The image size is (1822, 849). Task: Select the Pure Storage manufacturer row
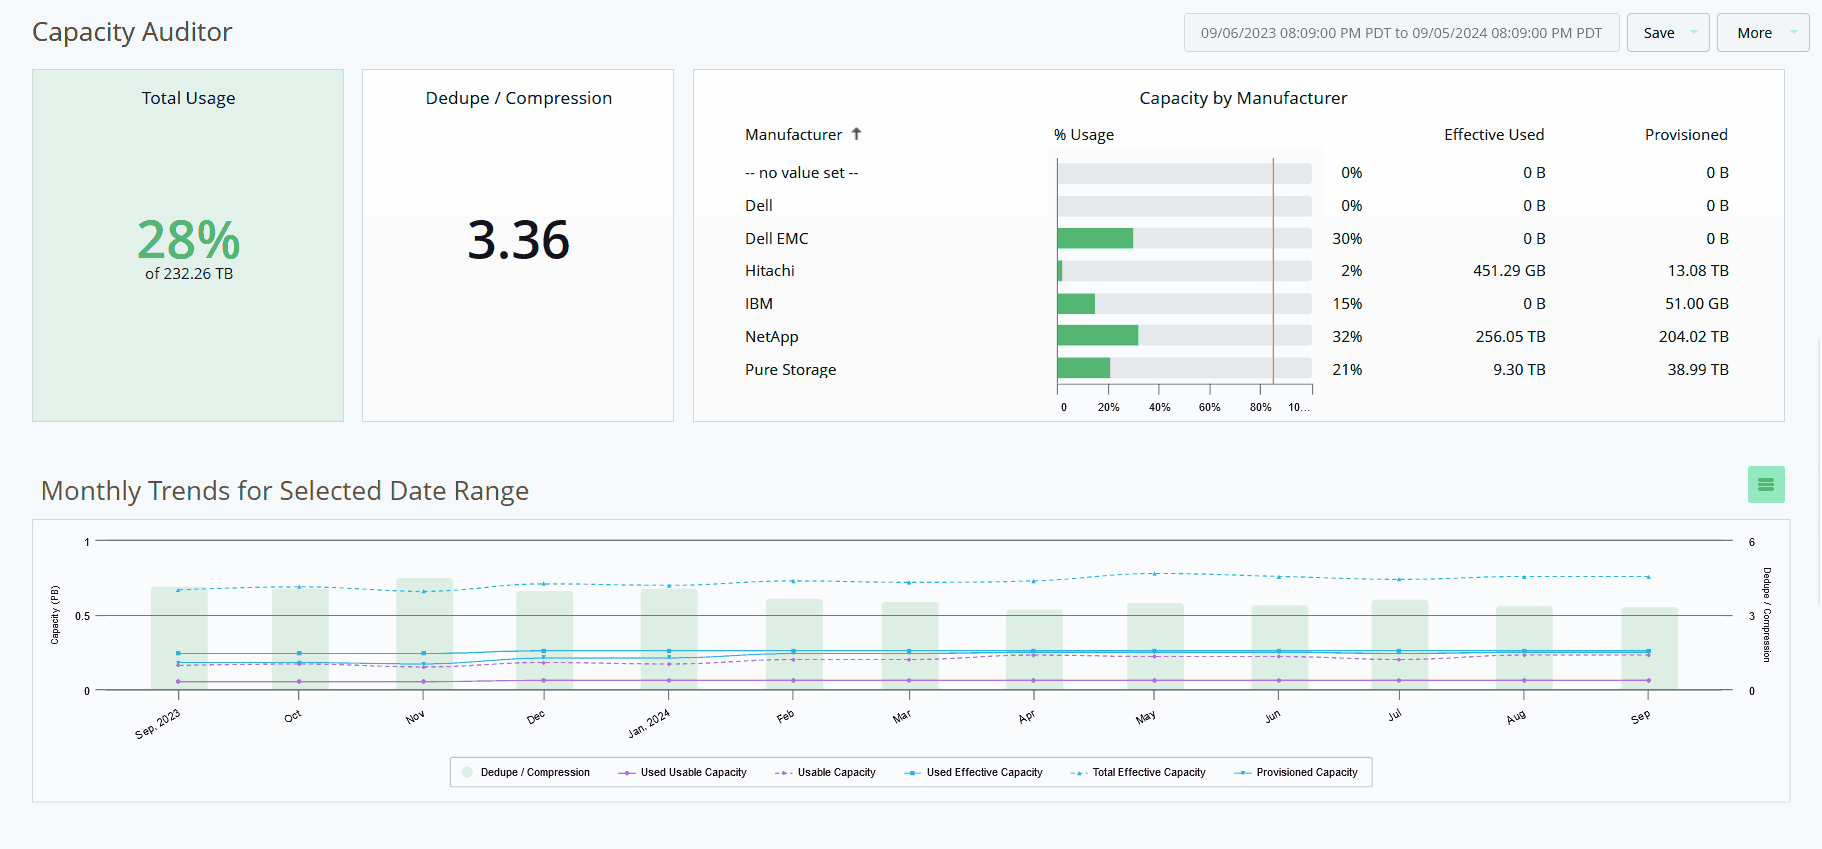(1237, 369)
